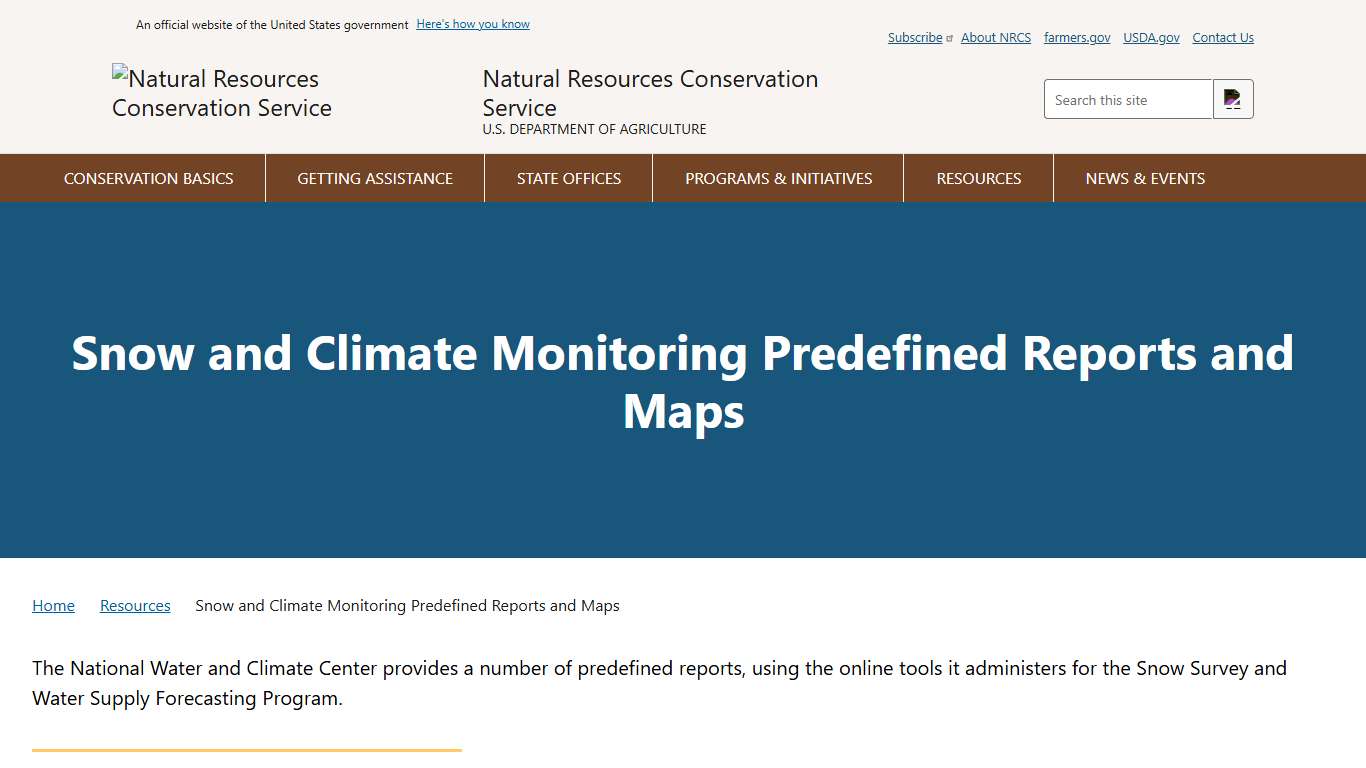The width and height of the screenshot is (1366, 768).
Task: Click the external-link icon beside Subscribe
Action: (948, 38)
